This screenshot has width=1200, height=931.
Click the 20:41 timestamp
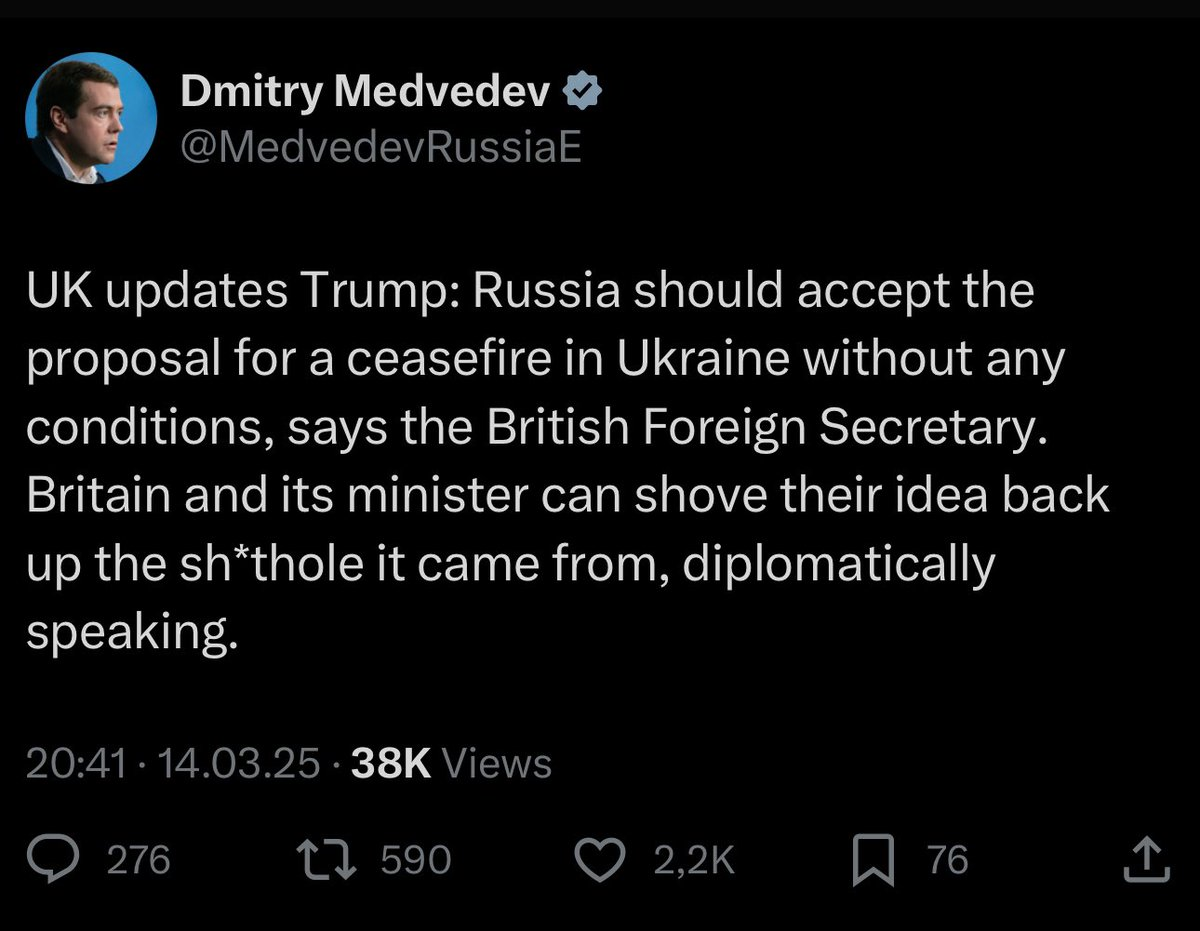pos(77,764)
